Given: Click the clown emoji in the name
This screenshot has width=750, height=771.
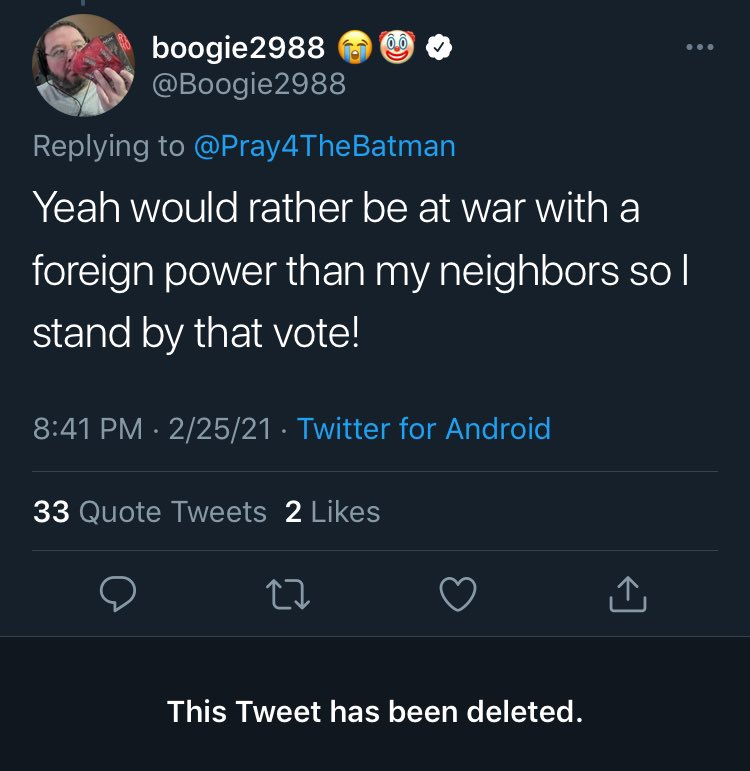Looking at the screenshot, I should (397, 47).
